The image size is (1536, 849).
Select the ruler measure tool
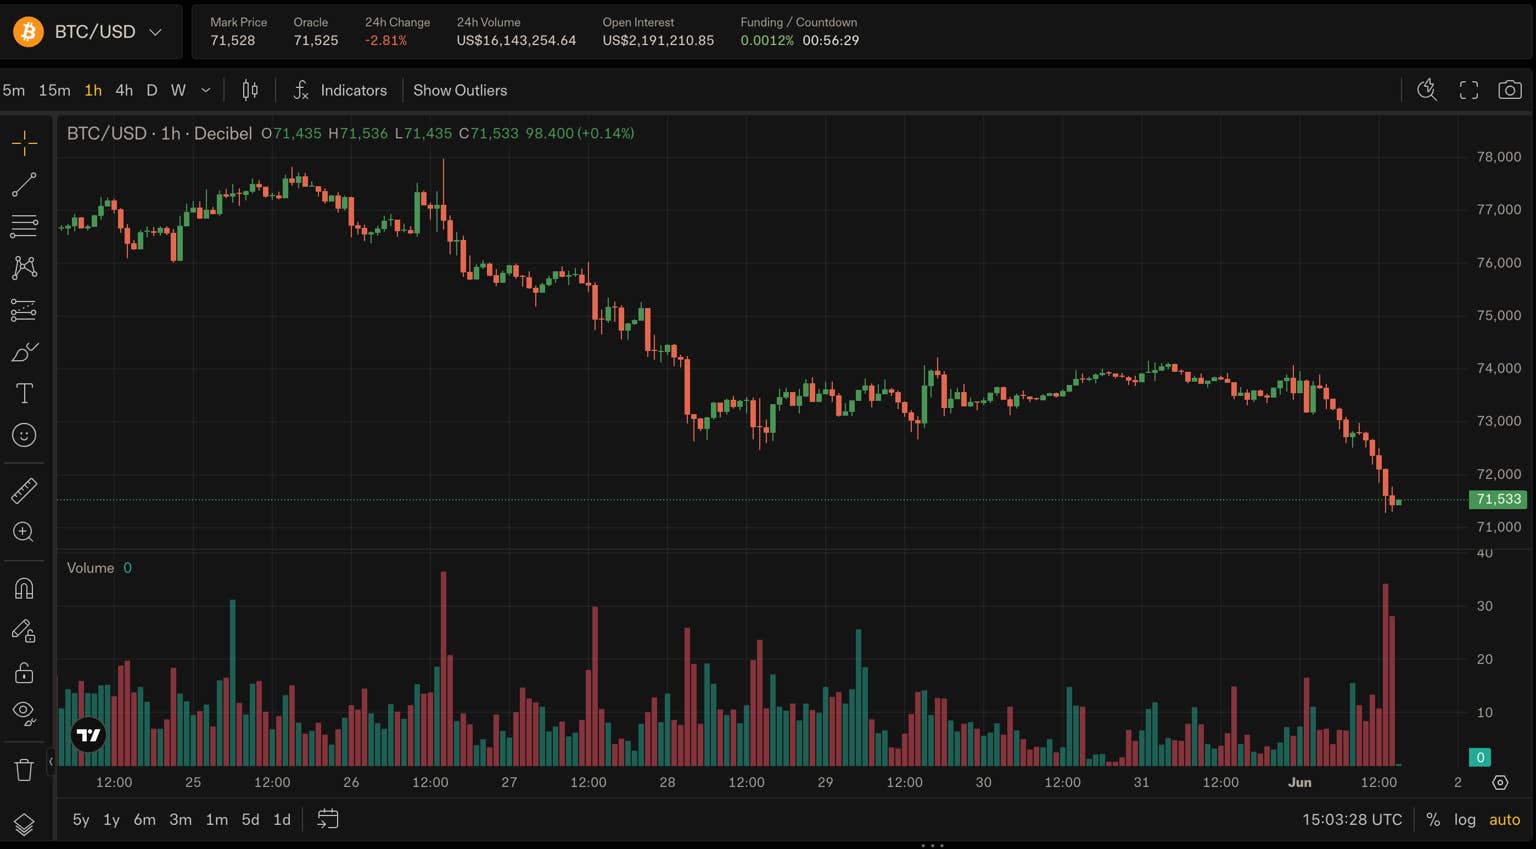click(24, 490)
